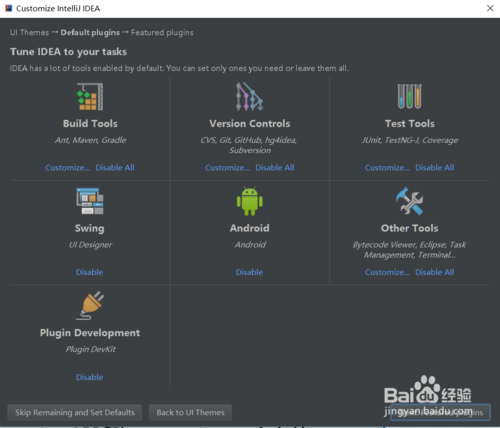Click the 'UI Designer' description text
The width and height of the screenshot is (500, 428).
pyautogui.click(x=90, y=245)
